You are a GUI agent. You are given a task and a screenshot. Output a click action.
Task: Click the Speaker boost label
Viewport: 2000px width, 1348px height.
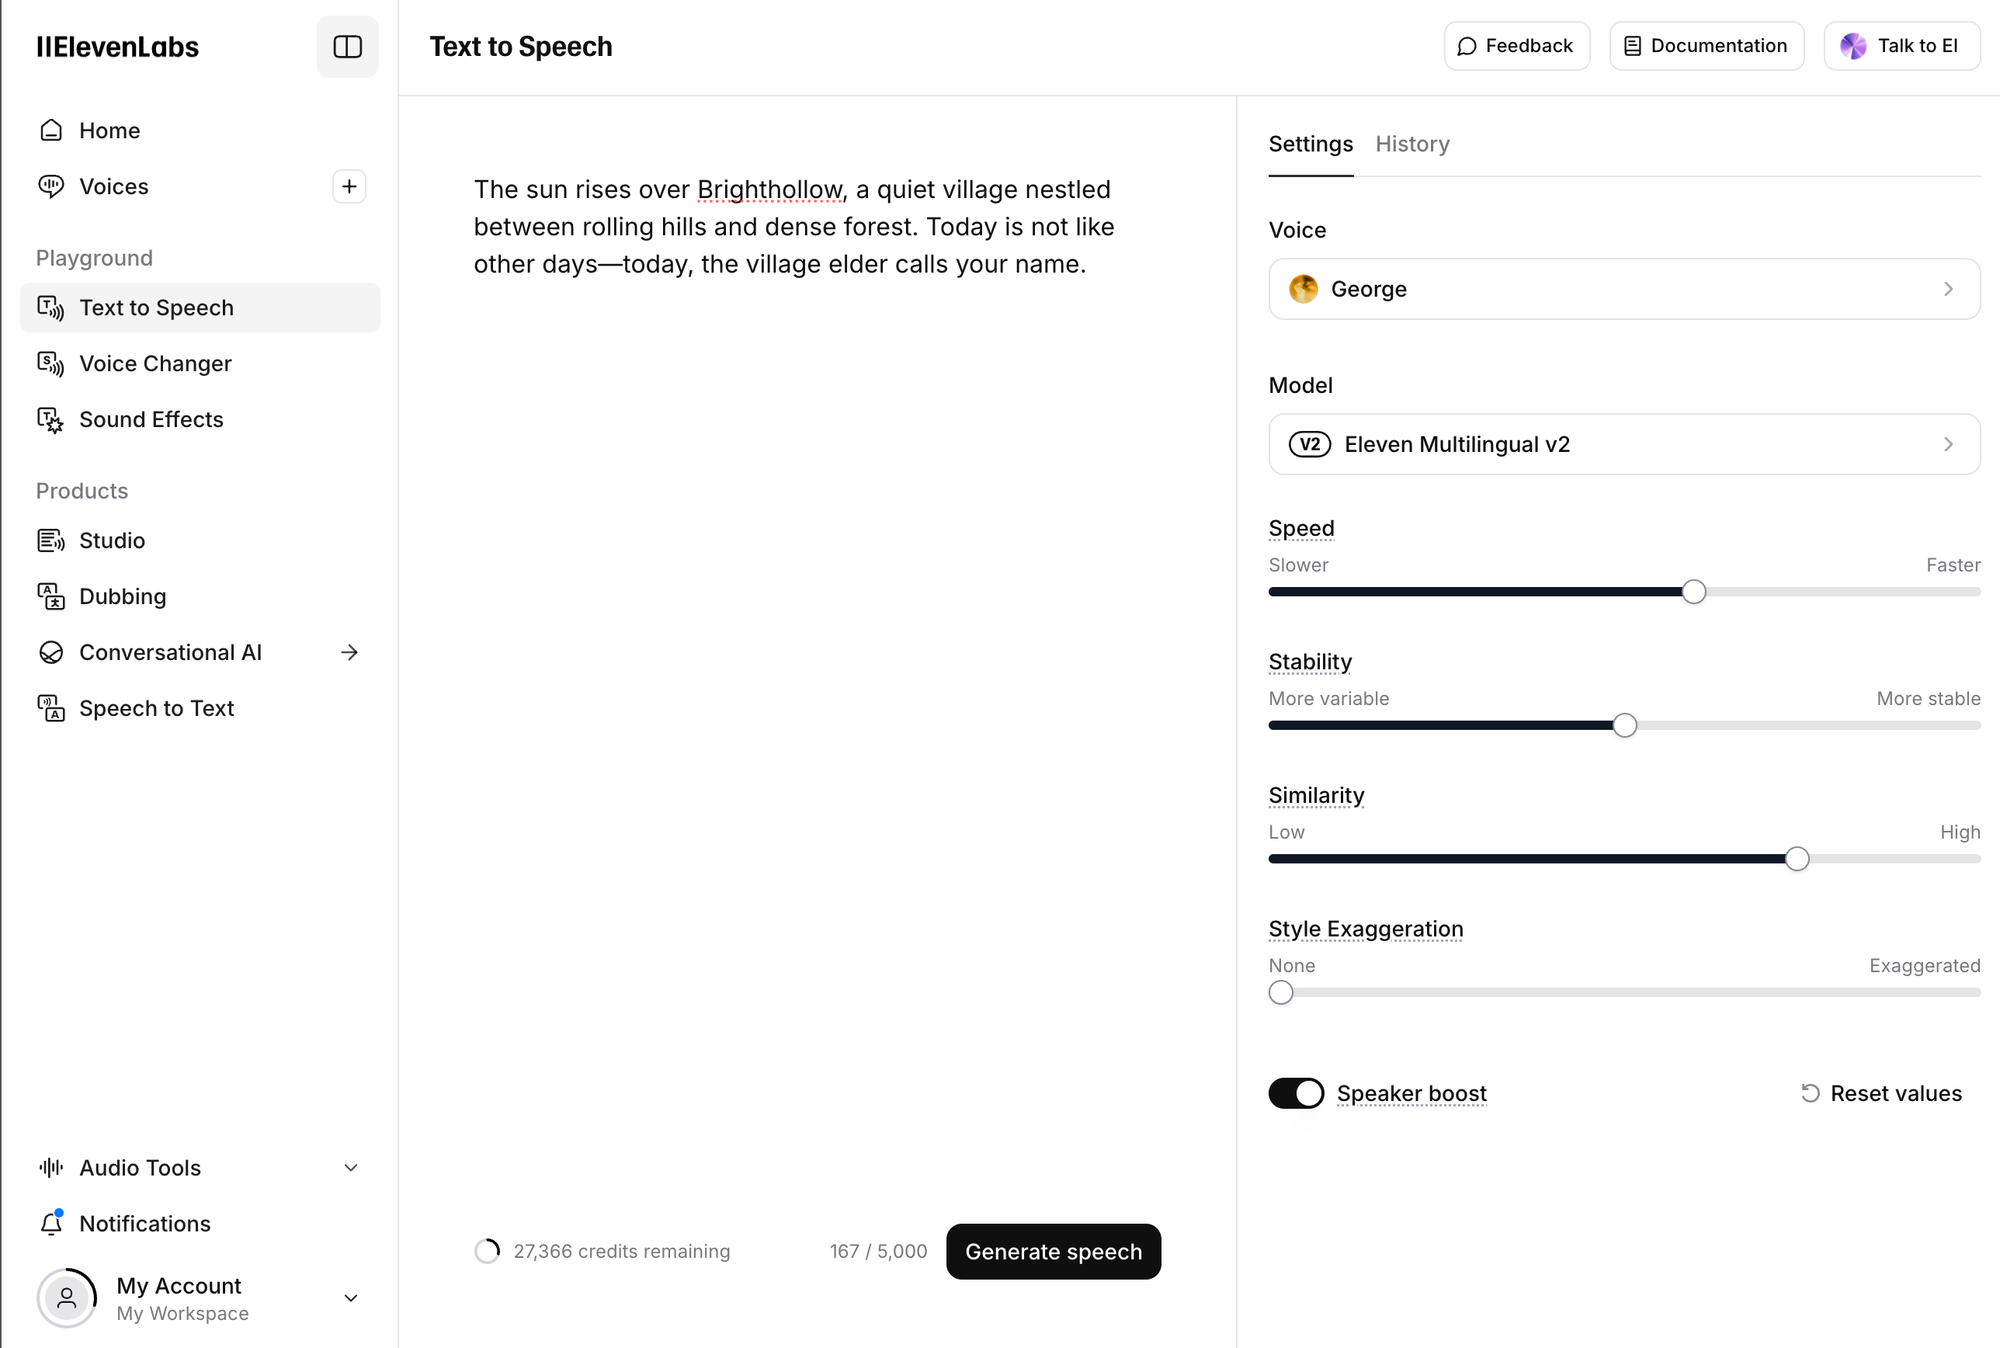tap(1411, 1093)
